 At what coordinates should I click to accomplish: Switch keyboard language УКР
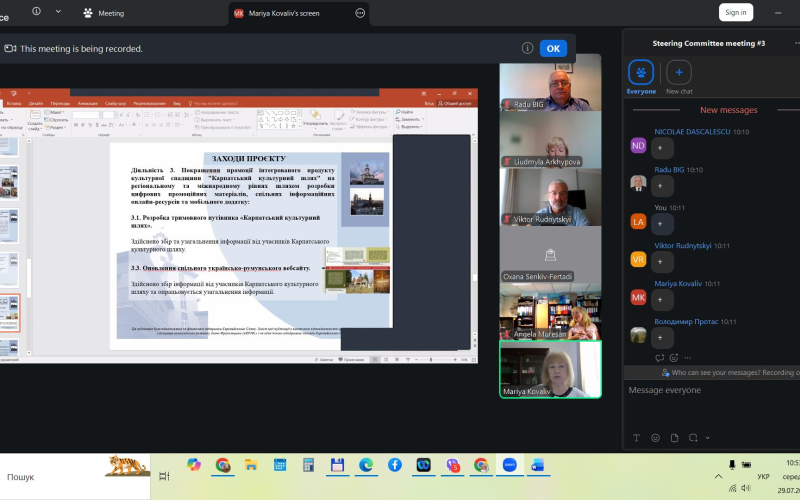pyautogui.click(x=763, y=477)
